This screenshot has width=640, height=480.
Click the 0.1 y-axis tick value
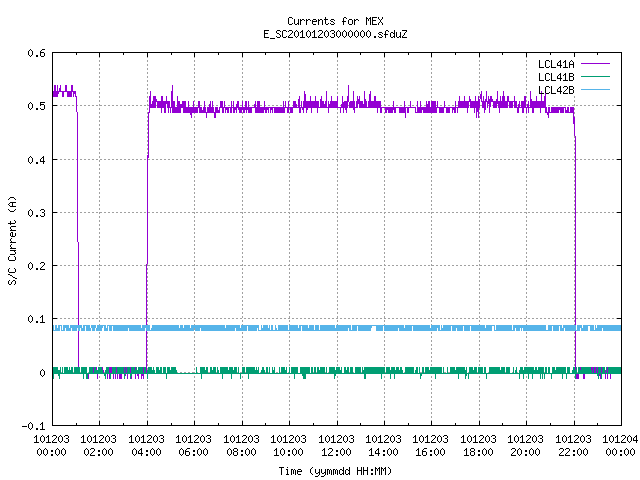click(36, 319)
